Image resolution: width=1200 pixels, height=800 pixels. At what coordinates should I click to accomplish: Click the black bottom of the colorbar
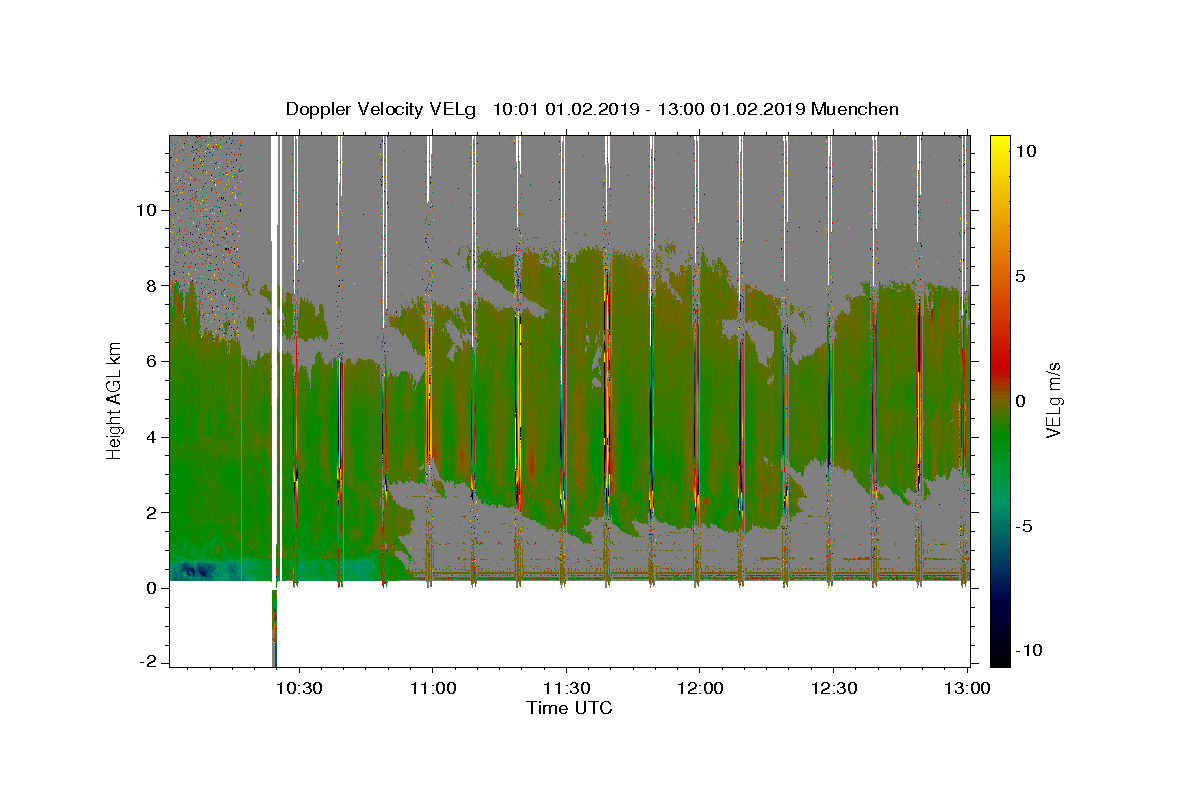click(x=1000, y=655)
